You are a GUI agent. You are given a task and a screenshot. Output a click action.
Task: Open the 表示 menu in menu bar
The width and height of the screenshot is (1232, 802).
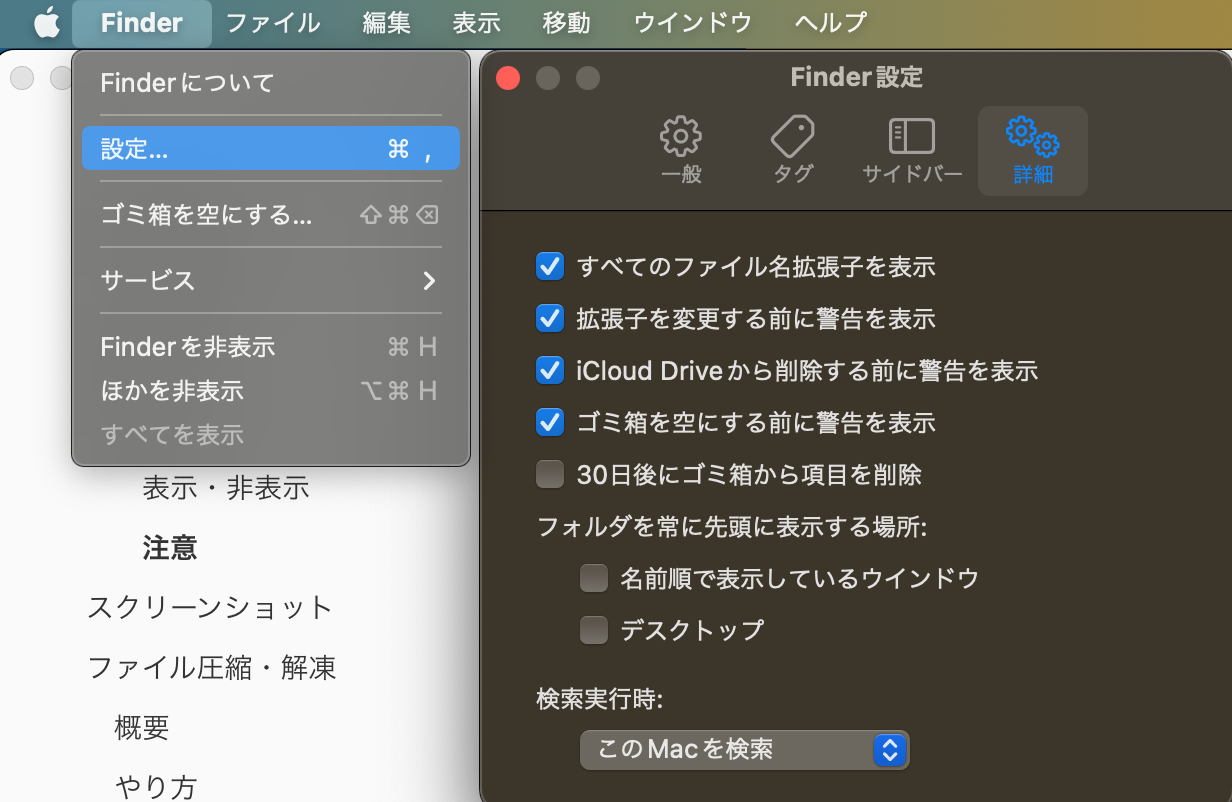coord(476,22)
